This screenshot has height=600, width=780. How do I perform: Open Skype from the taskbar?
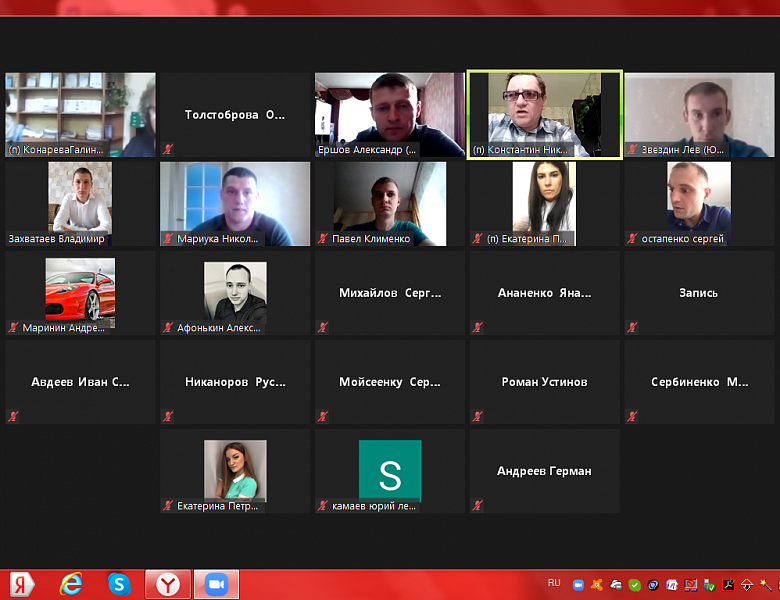pyautogui.click(x=119, y=584)
